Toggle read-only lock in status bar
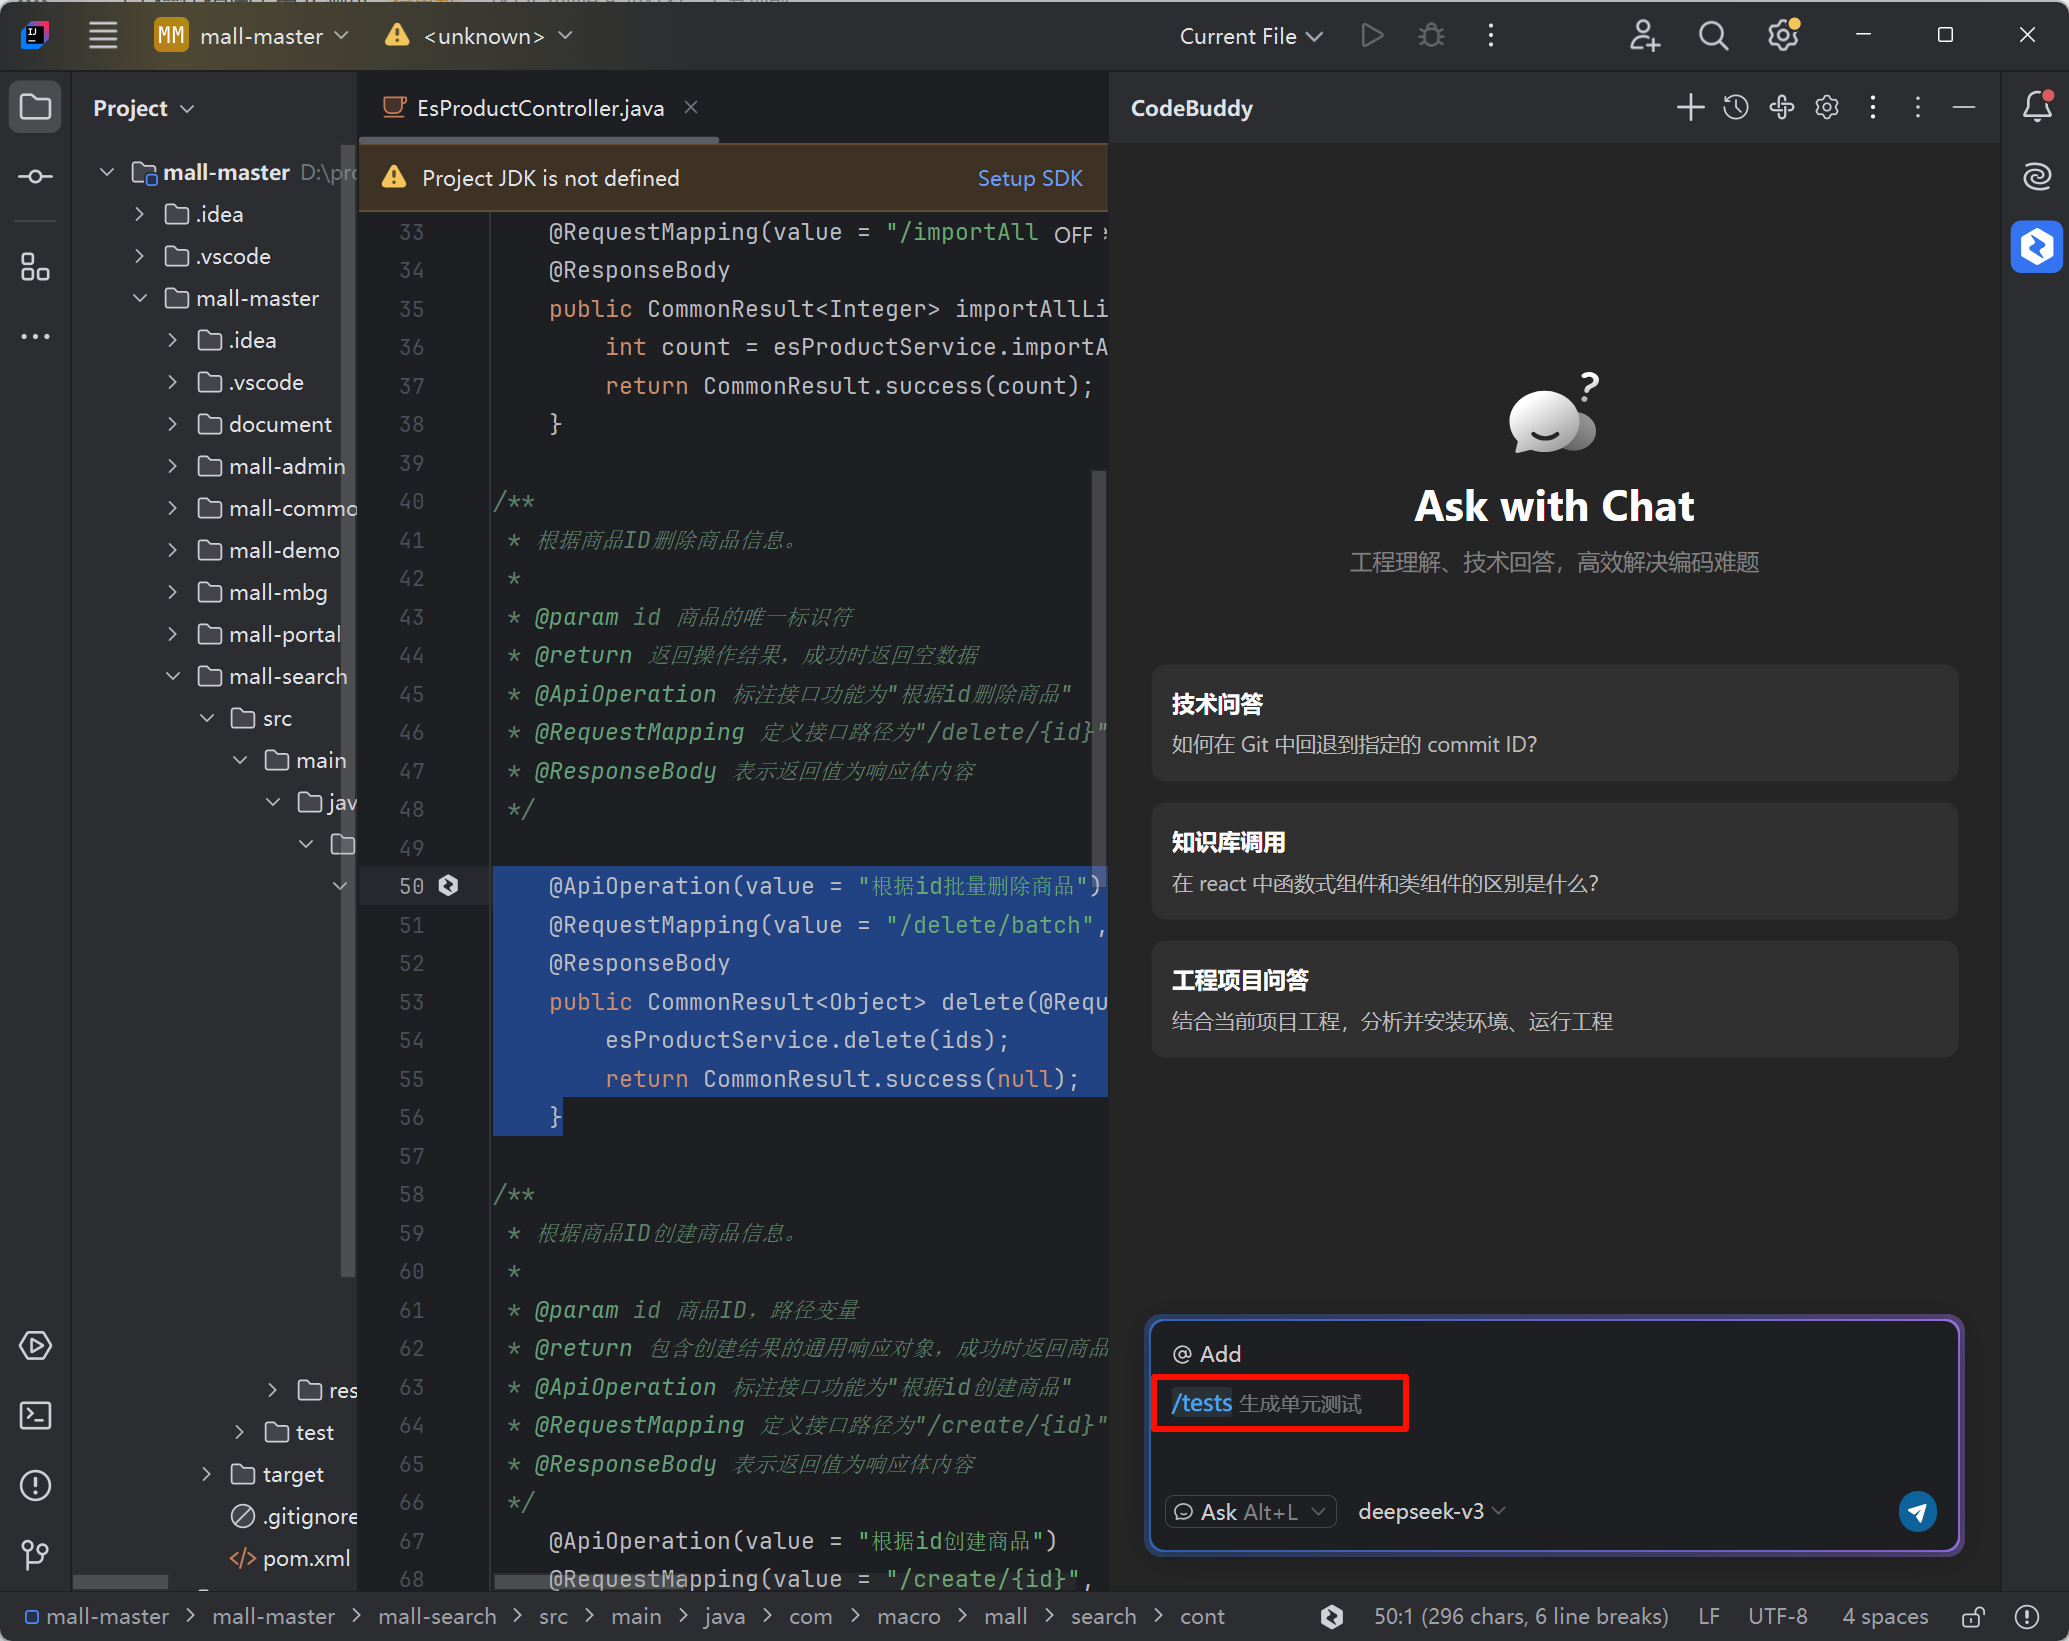2069x1641 pixels. (1972, 1617)
